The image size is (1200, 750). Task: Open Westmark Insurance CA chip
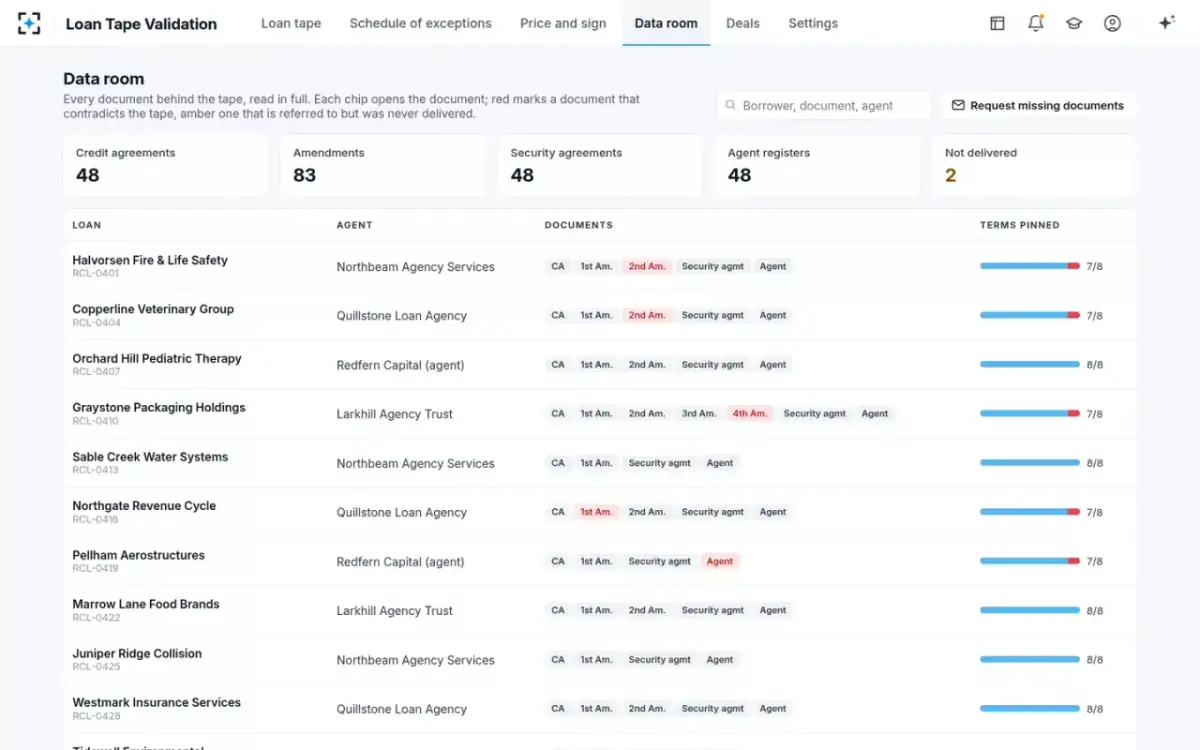(558, 709)
